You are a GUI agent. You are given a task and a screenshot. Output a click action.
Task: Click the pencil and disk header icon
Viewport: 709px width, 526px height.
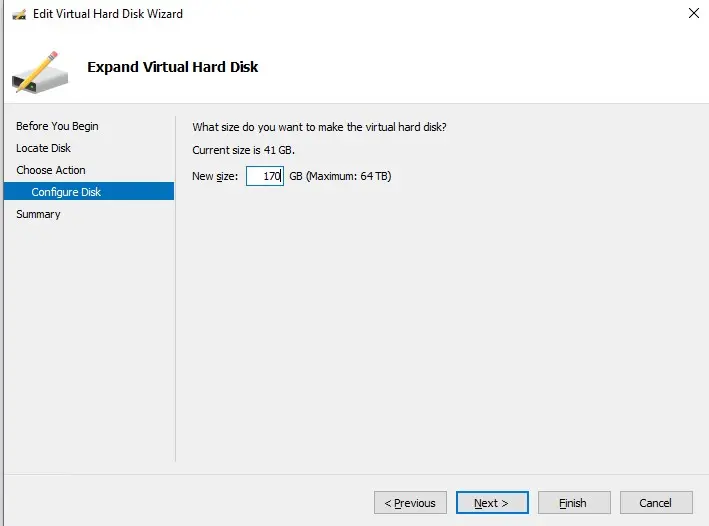pyautogui.click(x=40, y=67)
